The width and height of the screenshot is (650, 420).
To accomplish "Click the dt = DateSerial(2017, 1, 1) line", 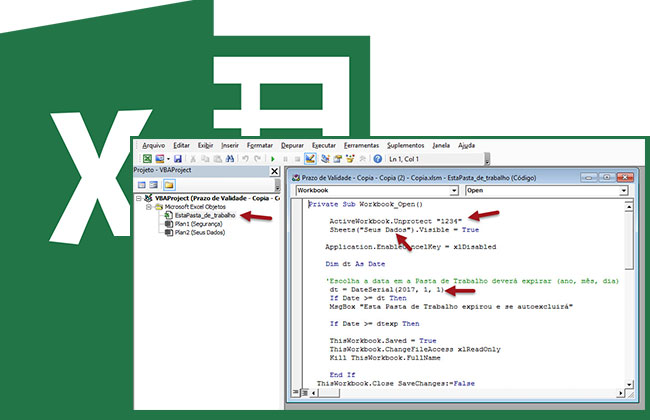I will coord(386,290).
